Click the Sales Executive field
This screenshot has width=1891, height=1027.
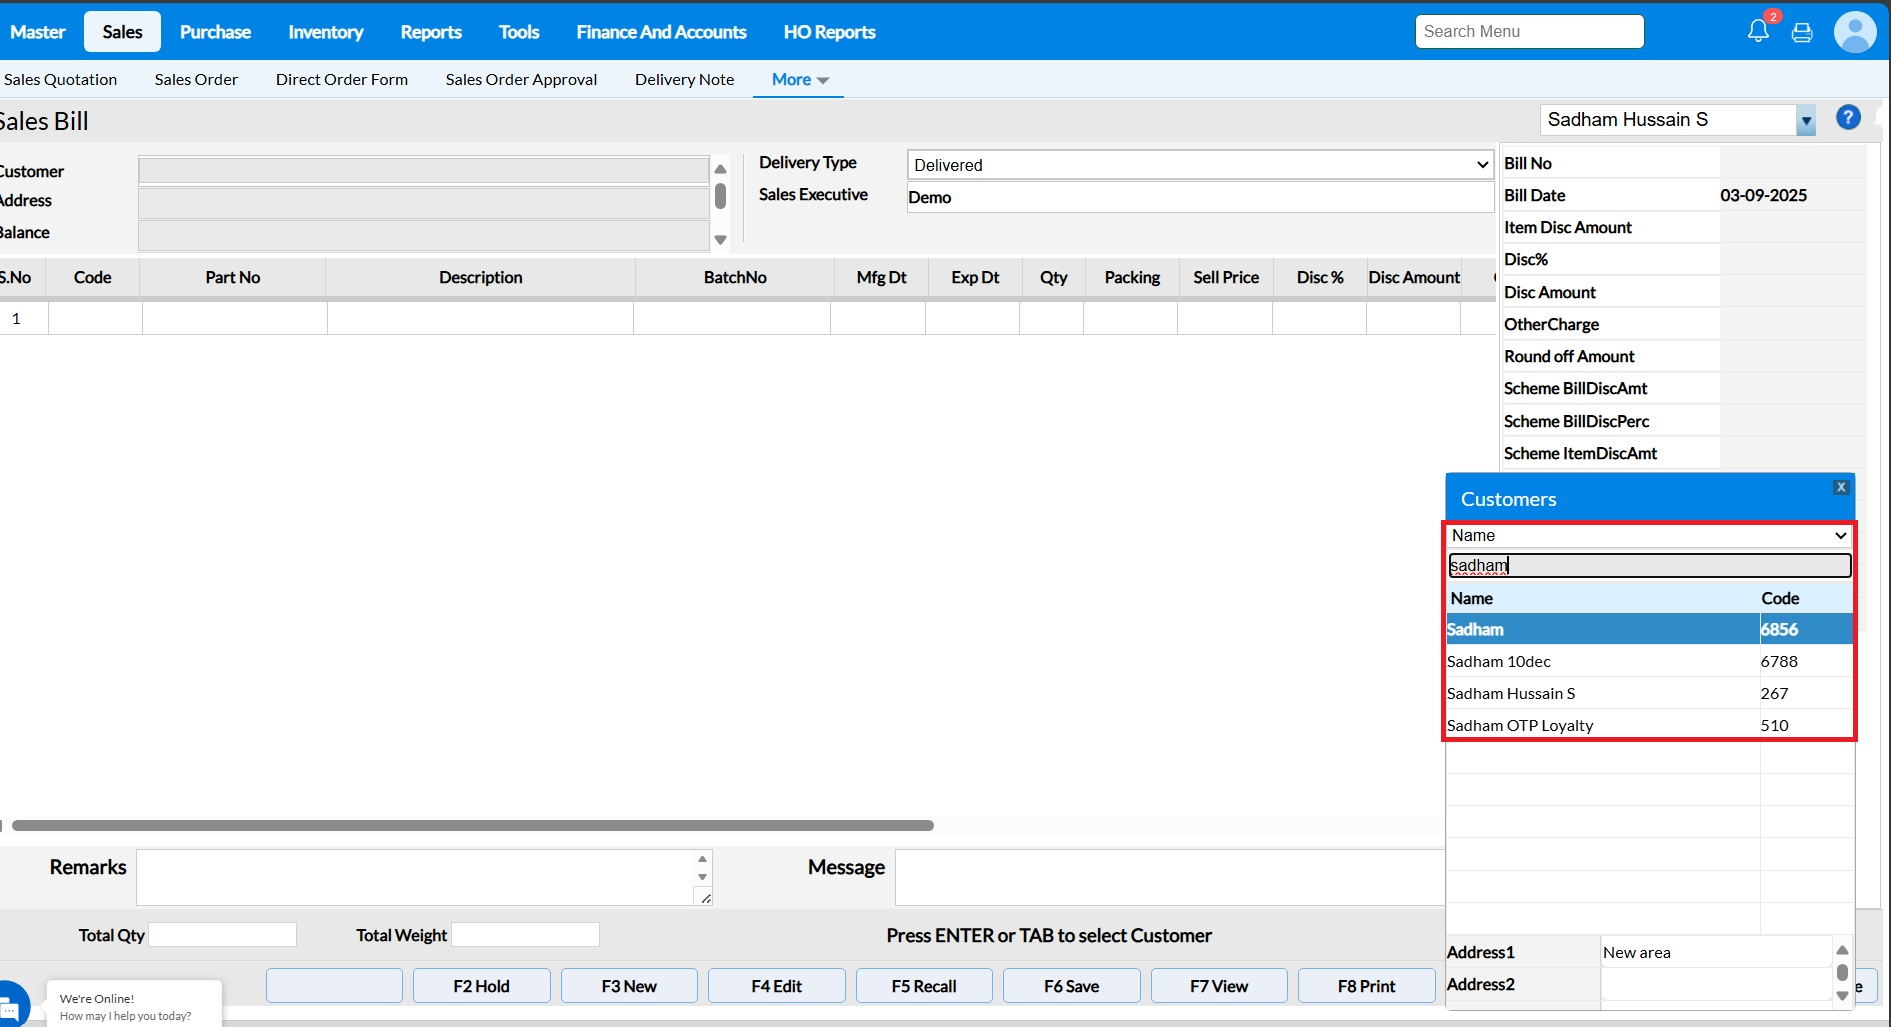[x=1200, y=197]
